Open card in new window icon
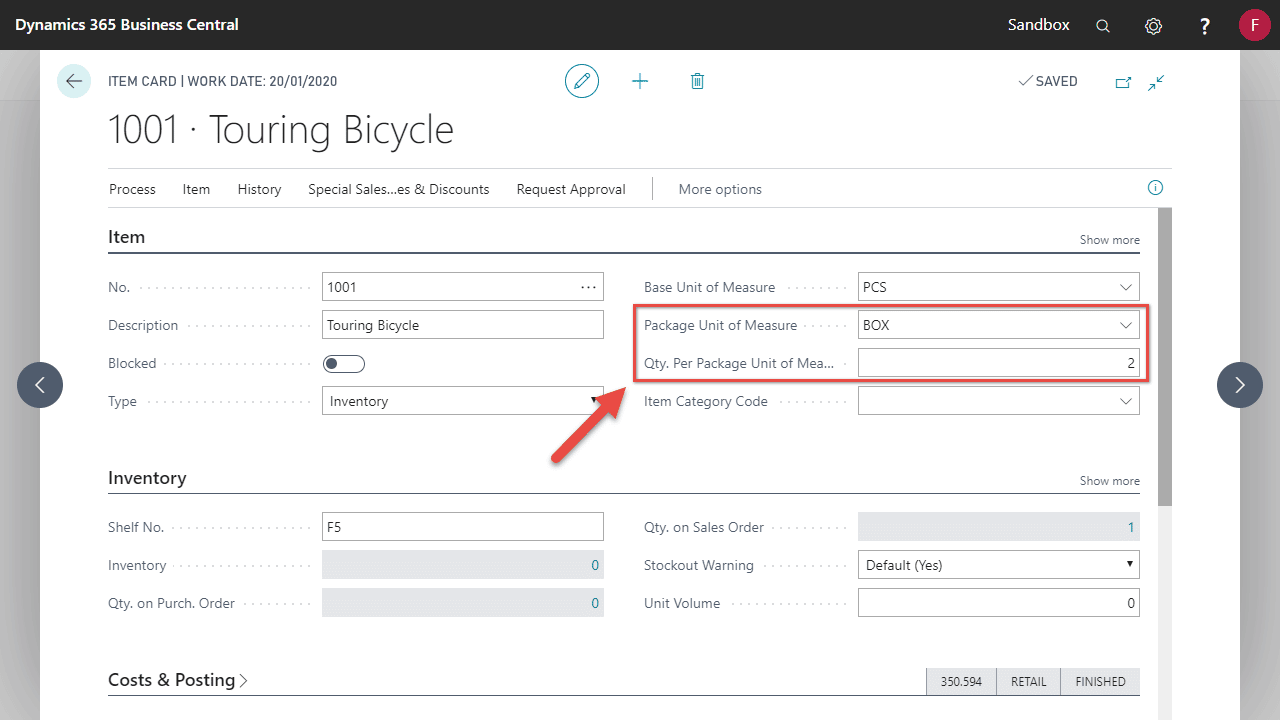Viewport: 1280px width, 720px height. click(1123, 82)
